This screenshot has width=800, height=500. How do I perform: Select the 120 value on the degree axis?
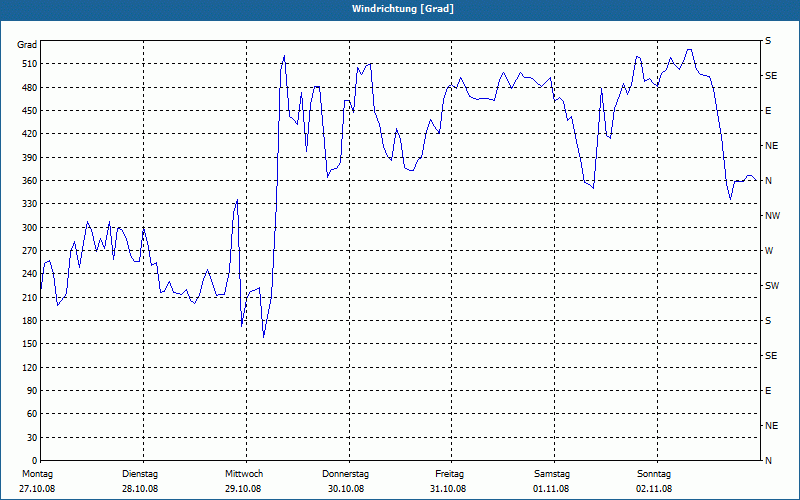coord(29,367)
